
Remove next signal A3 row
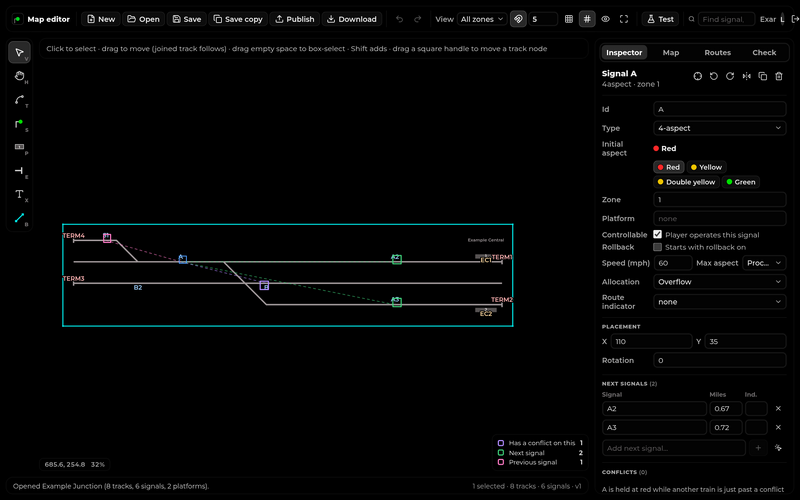[x=778, y=427]
